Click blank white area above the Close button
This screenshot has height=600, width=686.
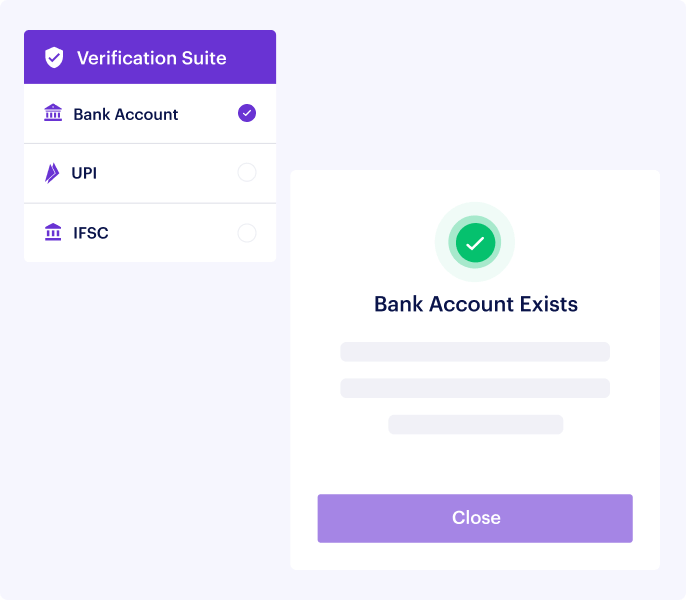point(475,465)
